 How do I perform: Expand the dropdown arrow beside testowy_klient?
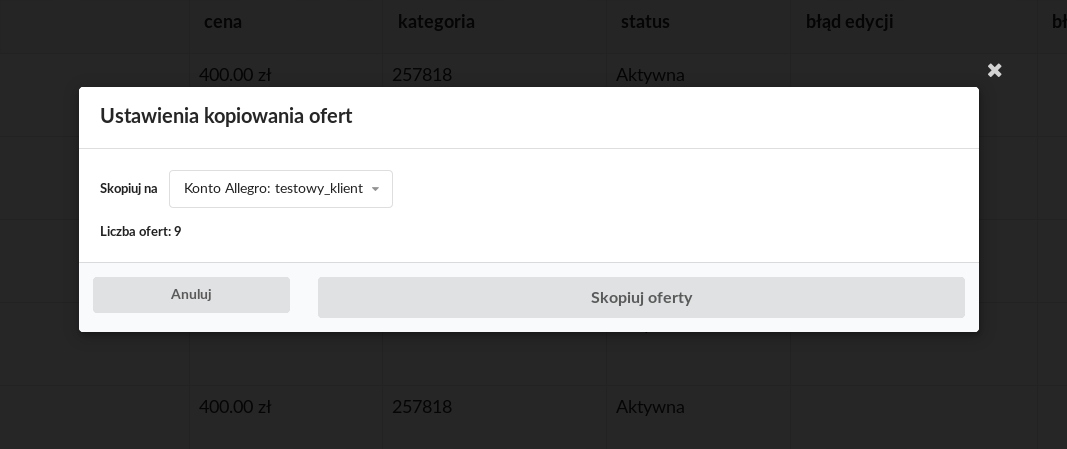(x=375, y=189)
